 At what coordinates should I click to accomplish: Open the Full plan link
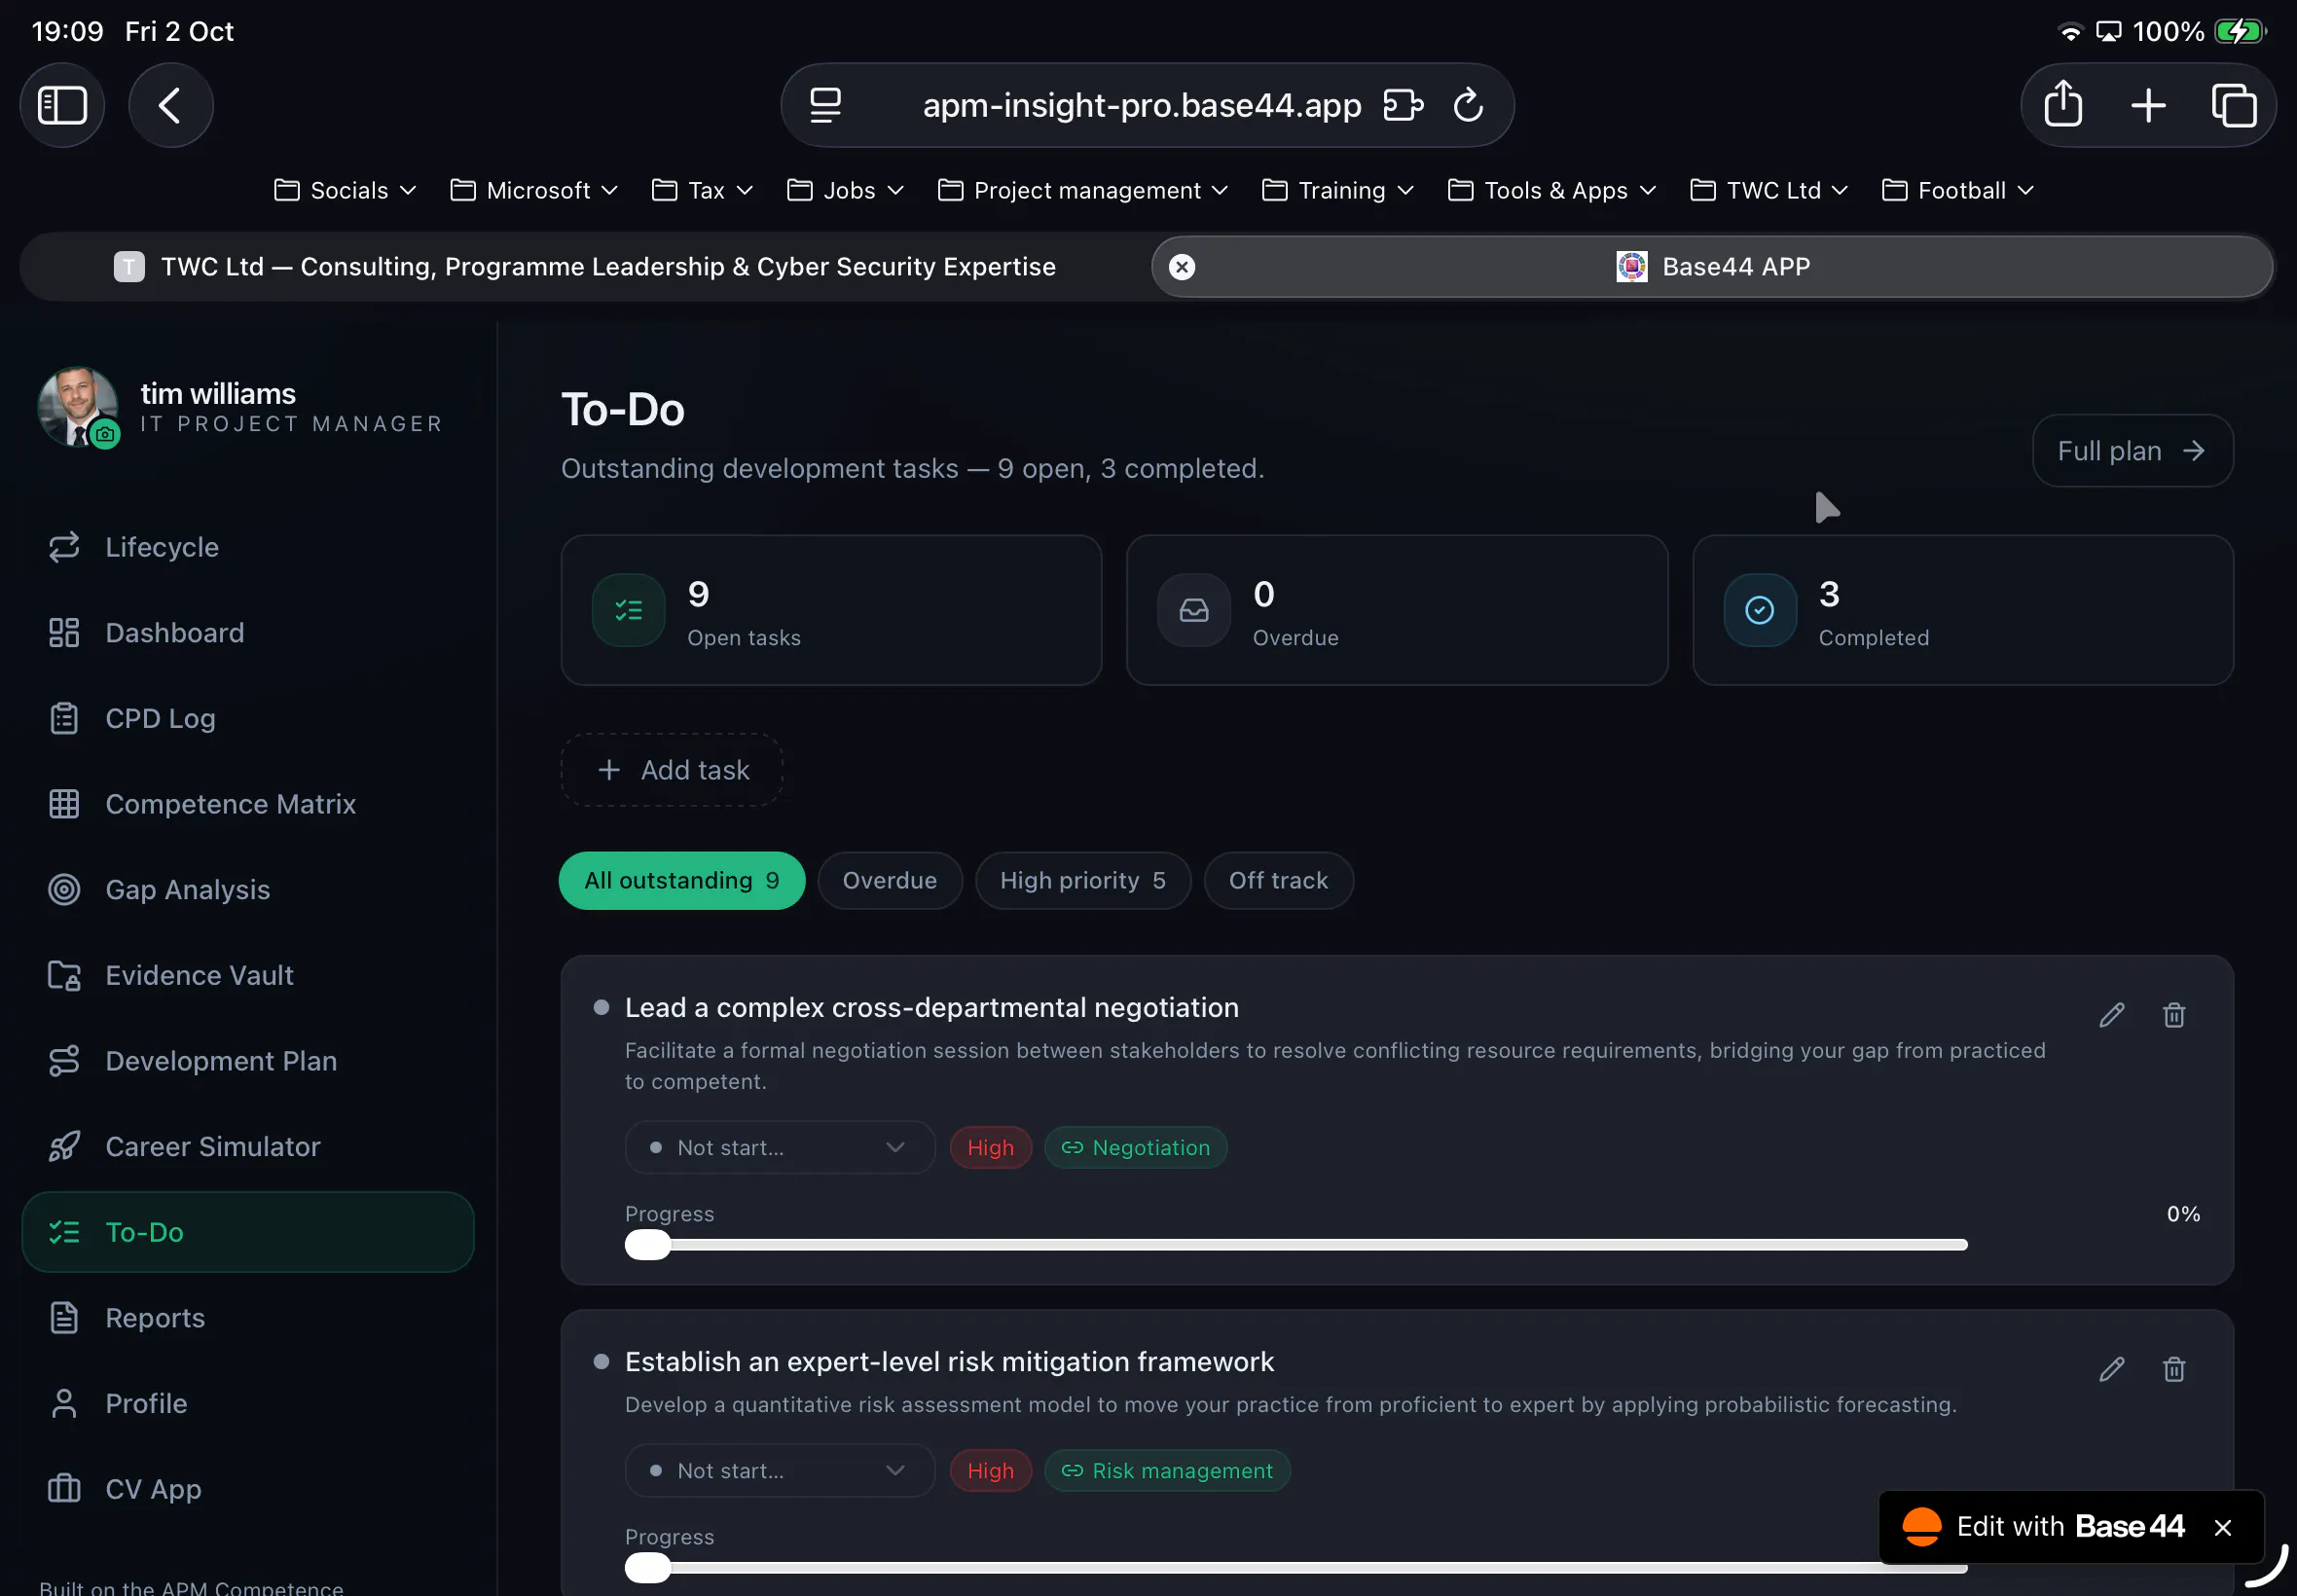point(2132,451)
